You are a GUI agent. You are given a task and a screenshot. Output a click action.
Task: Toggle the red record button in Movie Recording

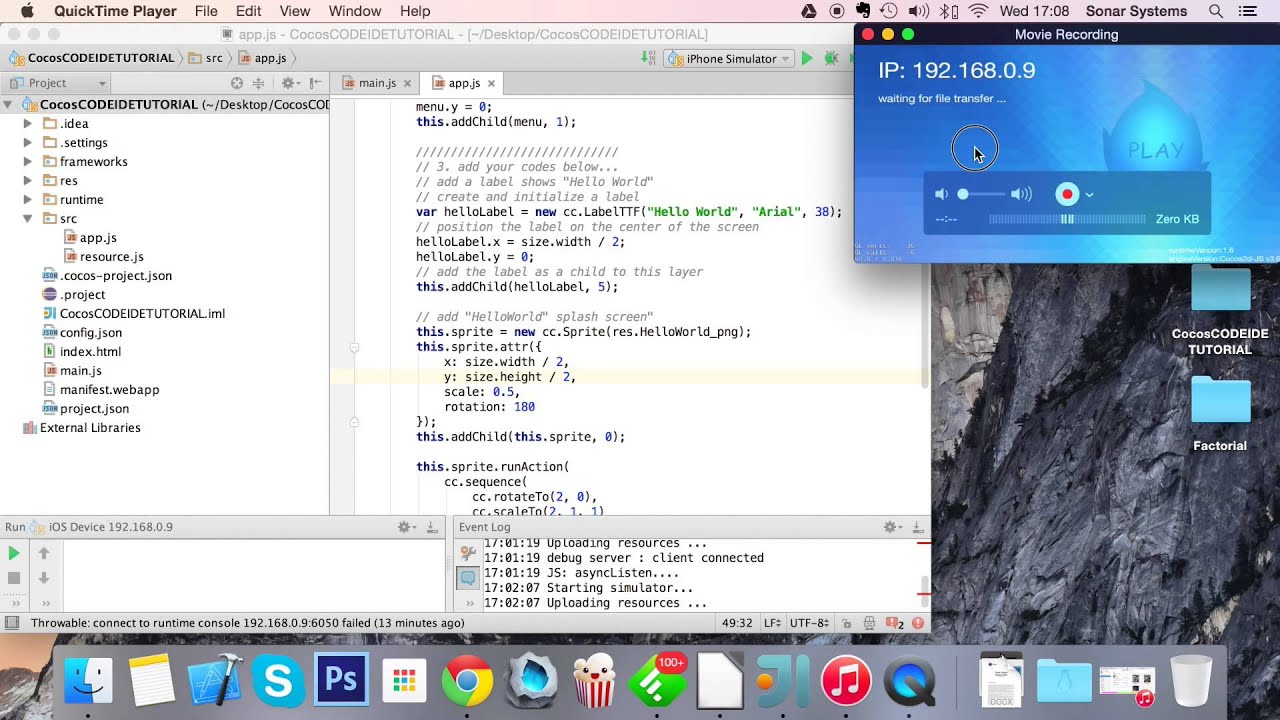(x=1067, y=195)
